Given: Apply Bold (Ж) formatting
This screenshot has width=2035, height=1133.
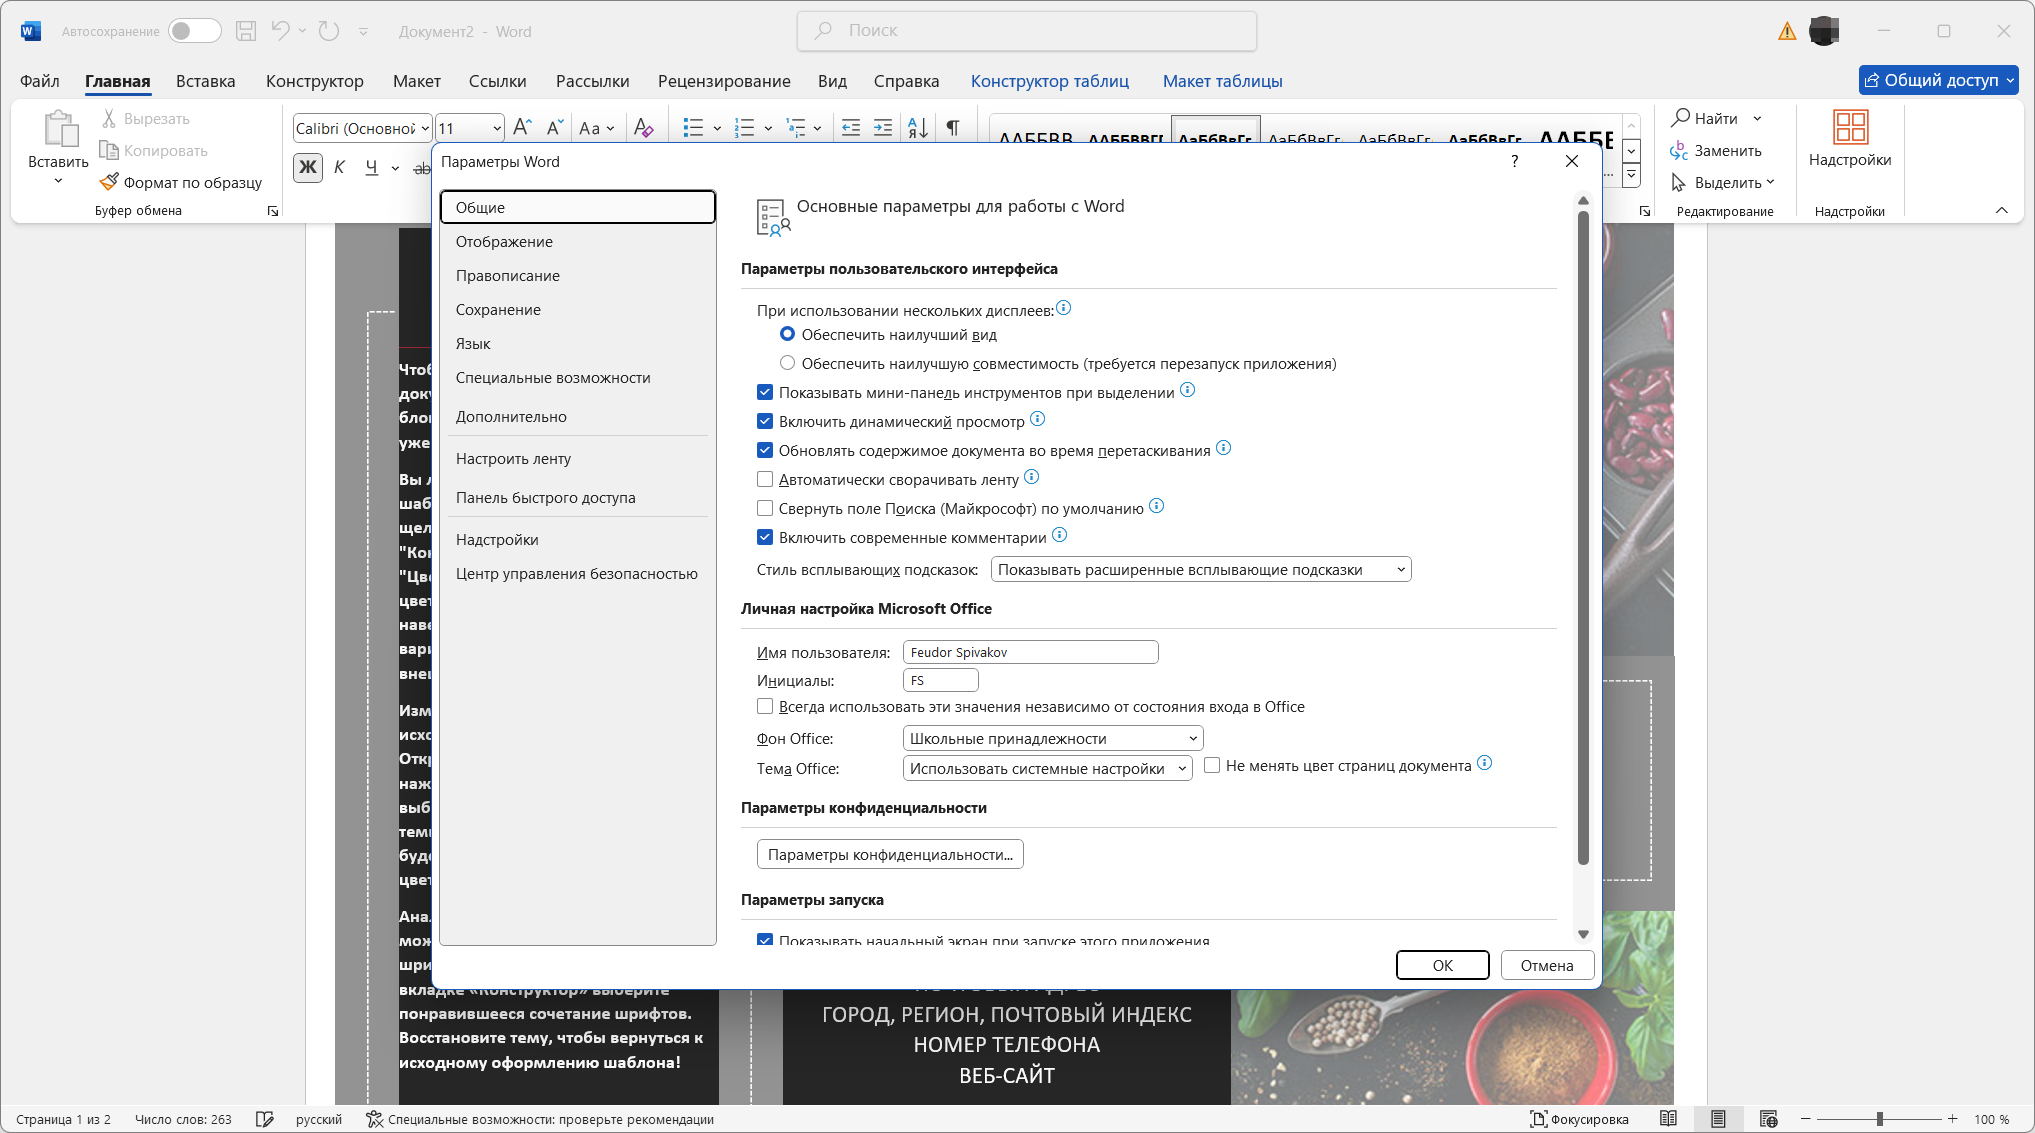Looking at the screenshot, I should 308,167.
